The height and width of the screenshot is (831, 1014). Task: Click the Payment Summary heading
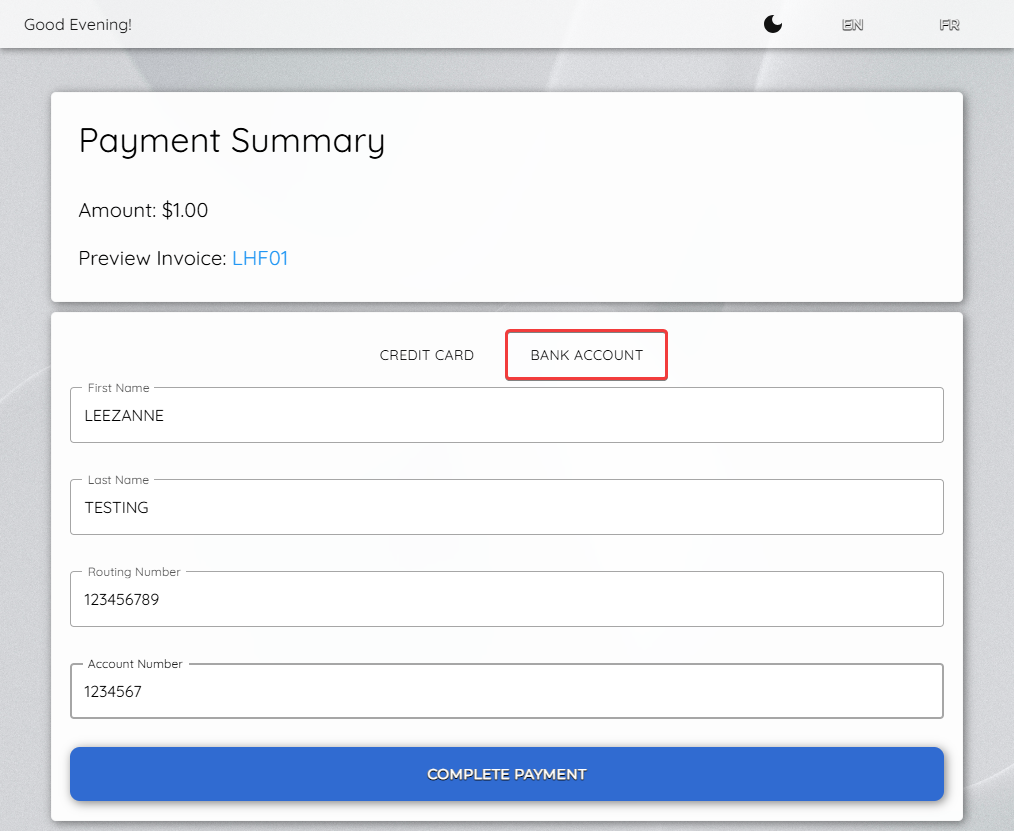[x=231, y=140]
